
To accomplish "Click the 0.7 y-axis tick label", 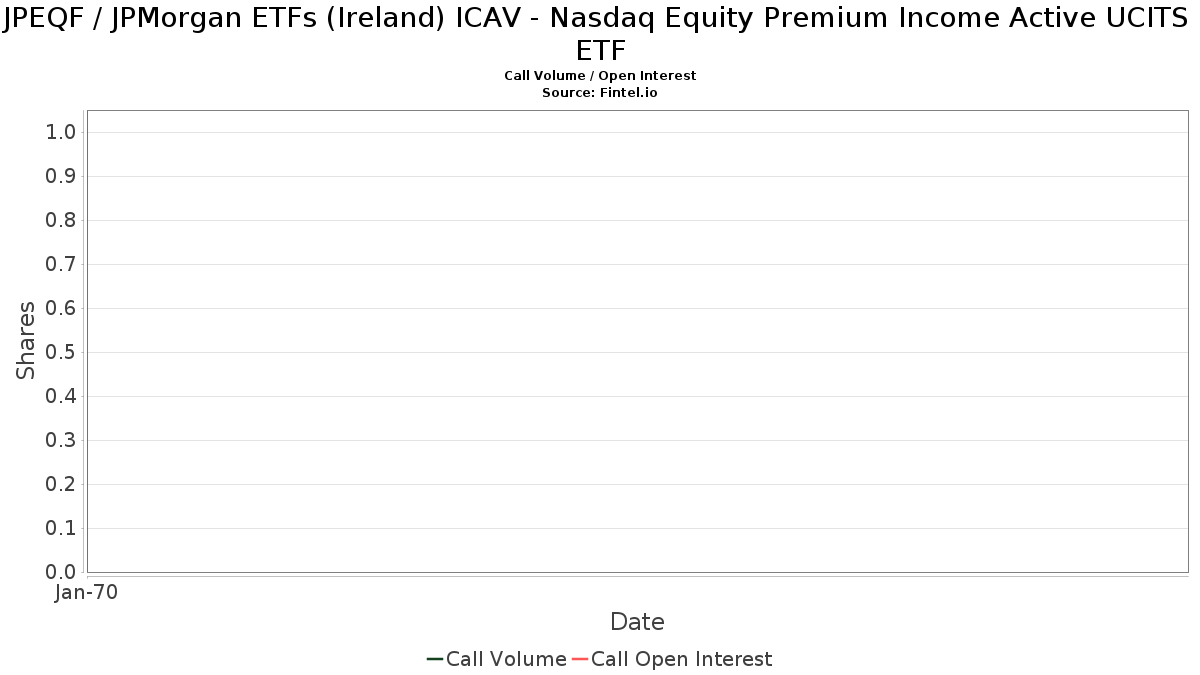I will coord(61,265).
